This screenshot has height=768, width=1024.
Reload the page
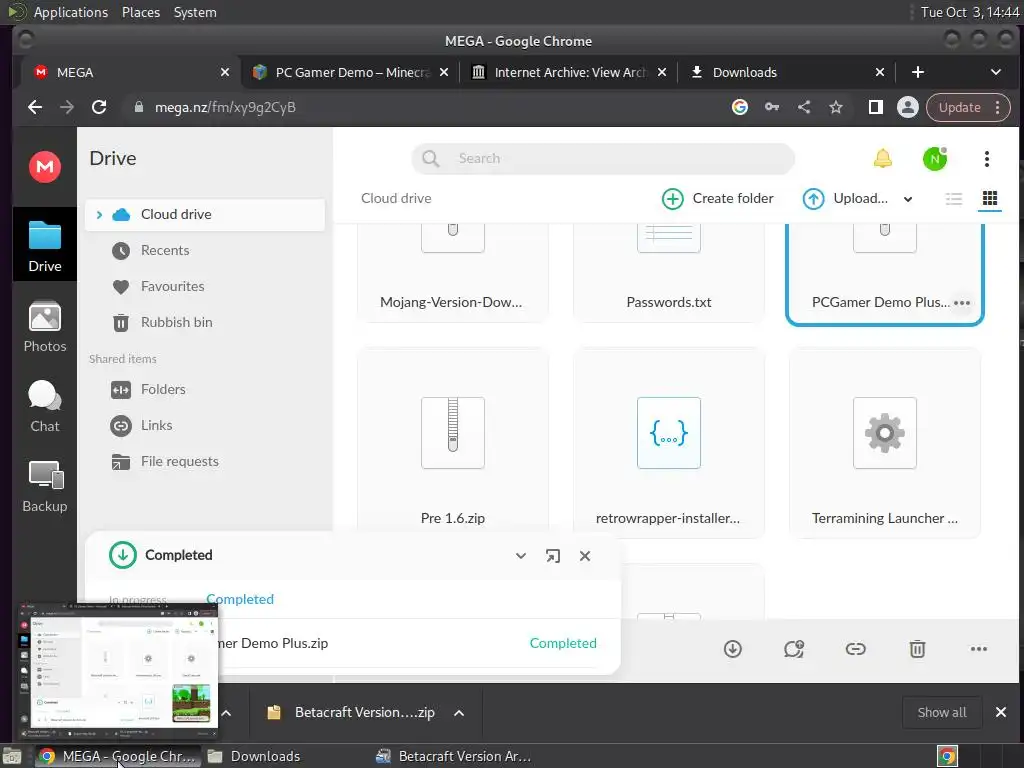(x=99, y=107)
